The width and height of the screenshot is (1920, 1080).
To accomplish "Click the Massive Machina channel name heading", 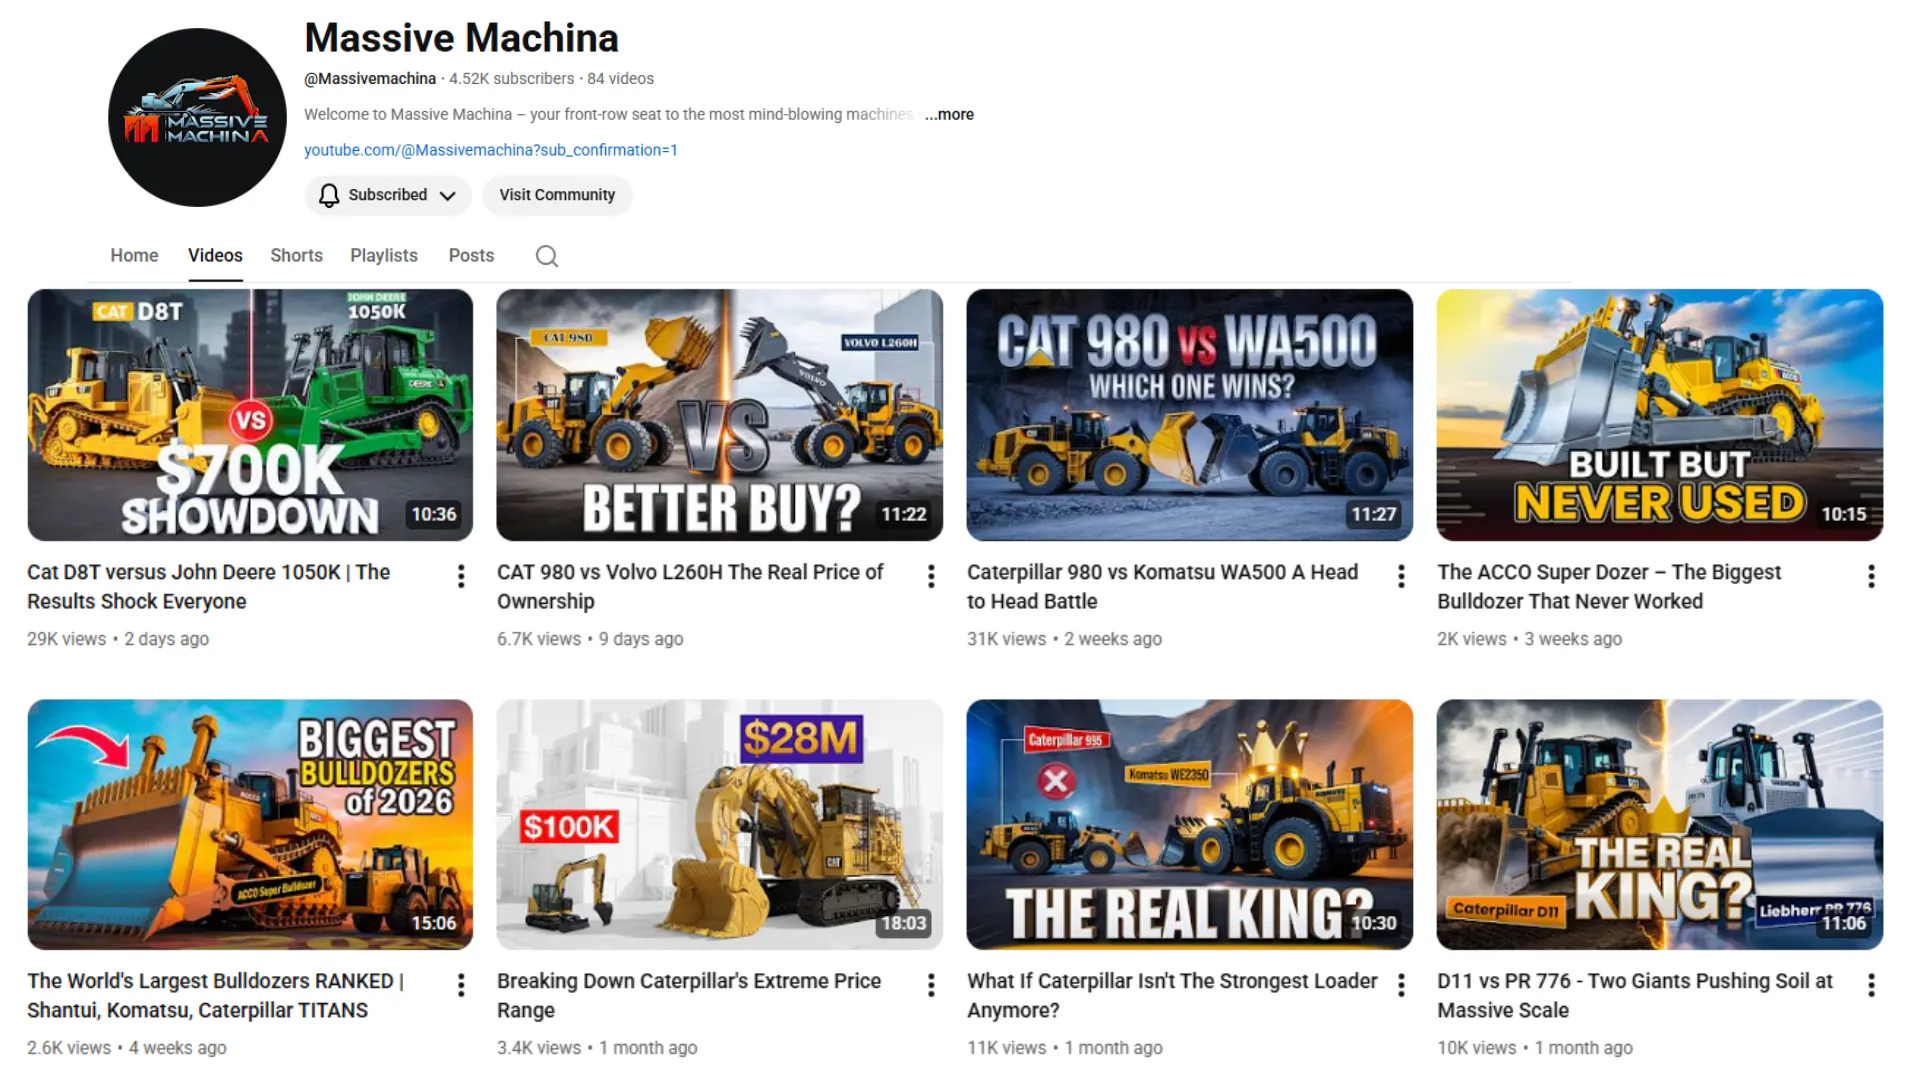I will 461,38.
